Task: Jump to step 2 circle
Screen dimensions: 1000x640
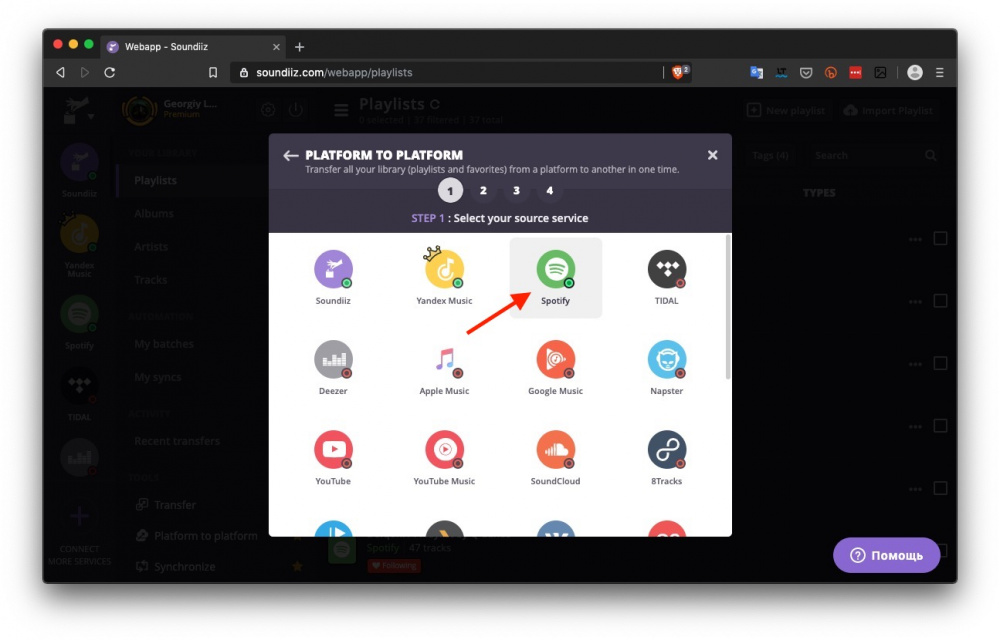Action: click(x=483, y=191)
